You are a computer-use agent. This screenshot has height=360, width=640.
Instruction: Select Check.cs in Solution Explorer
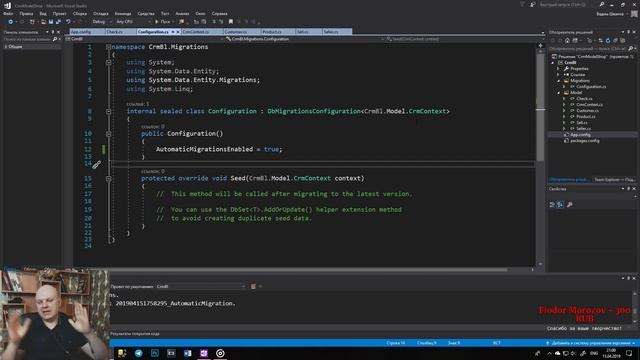[x=584, y=98]
